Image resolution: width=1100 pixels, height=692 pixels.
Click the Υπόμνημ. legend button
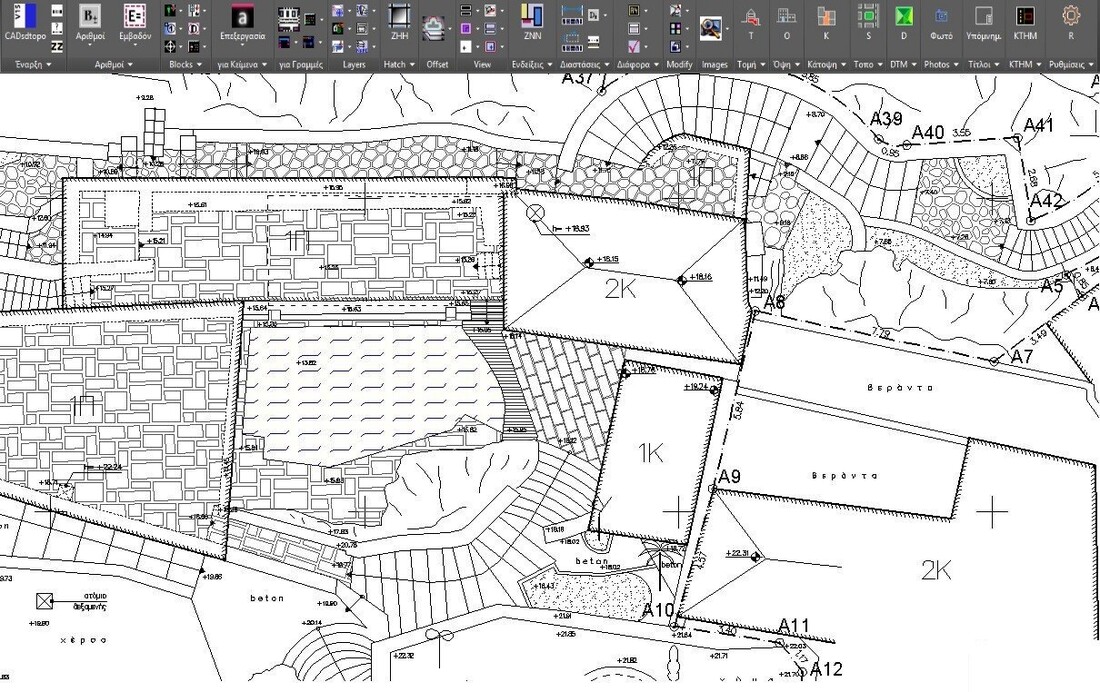click(983, 17)
